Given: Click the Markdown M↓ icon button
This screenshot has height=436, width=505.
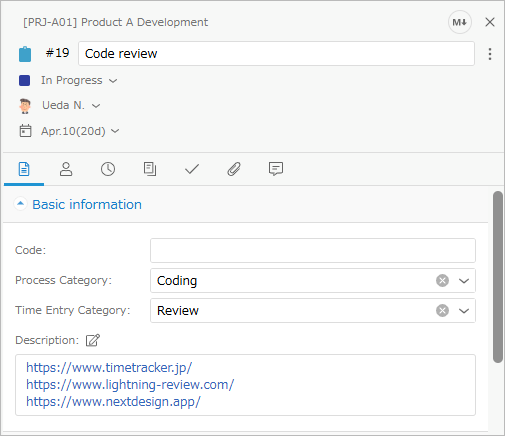Looking at the screenshot, I should point(459,22).
